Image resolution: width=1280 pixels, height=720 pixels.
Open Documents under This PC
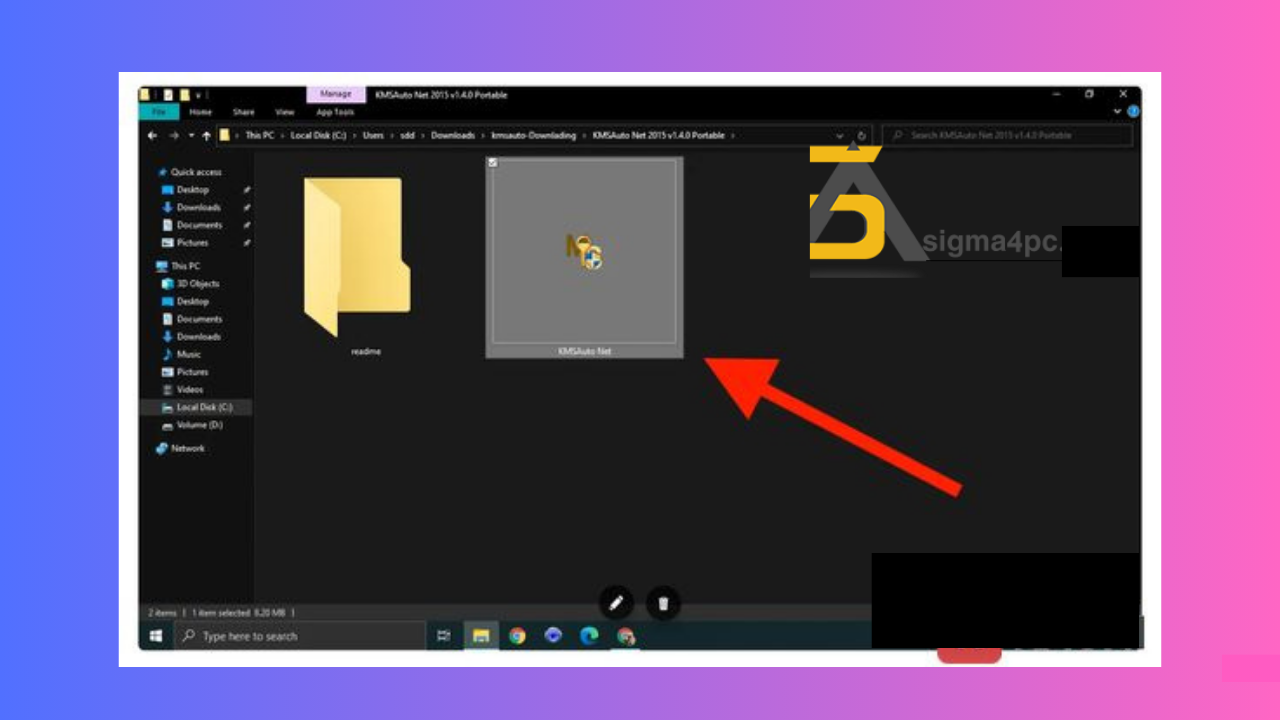[x=199, y=319]
